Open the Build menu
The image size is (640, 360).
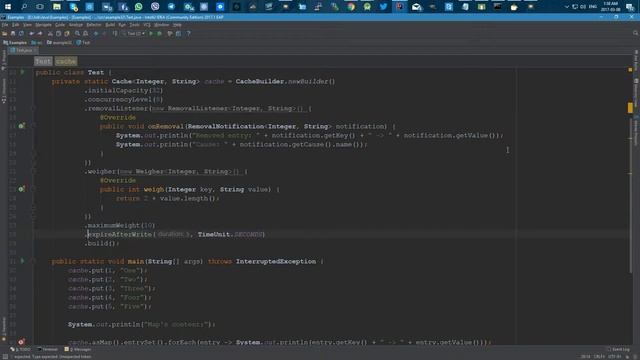click(x=110, y=25)
